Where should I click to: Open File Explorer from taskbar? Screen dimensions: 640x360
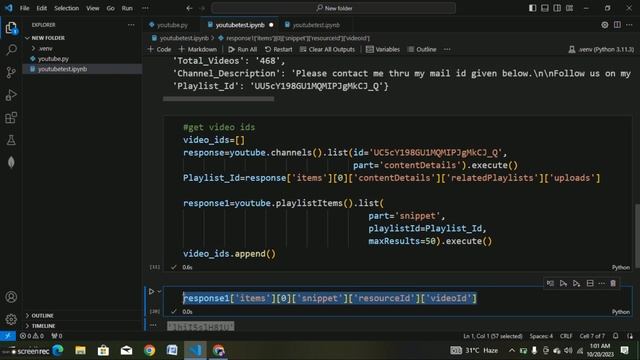click(x=80, y=350)
